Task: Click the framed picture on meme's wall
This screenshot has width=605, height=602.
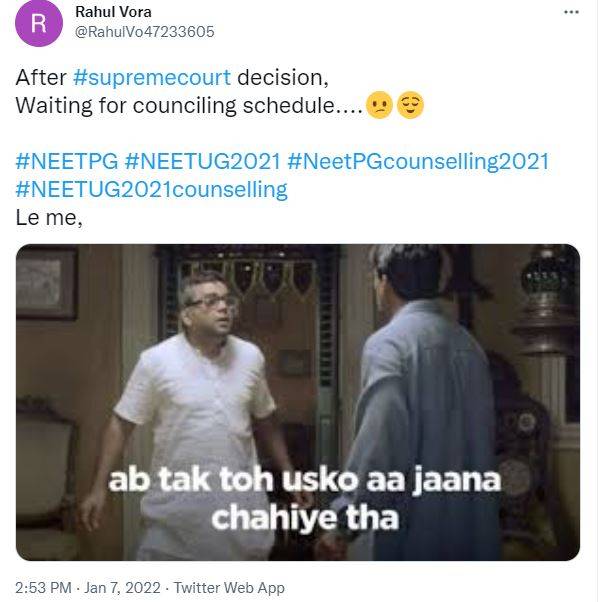Action: (x=46, y=283)
